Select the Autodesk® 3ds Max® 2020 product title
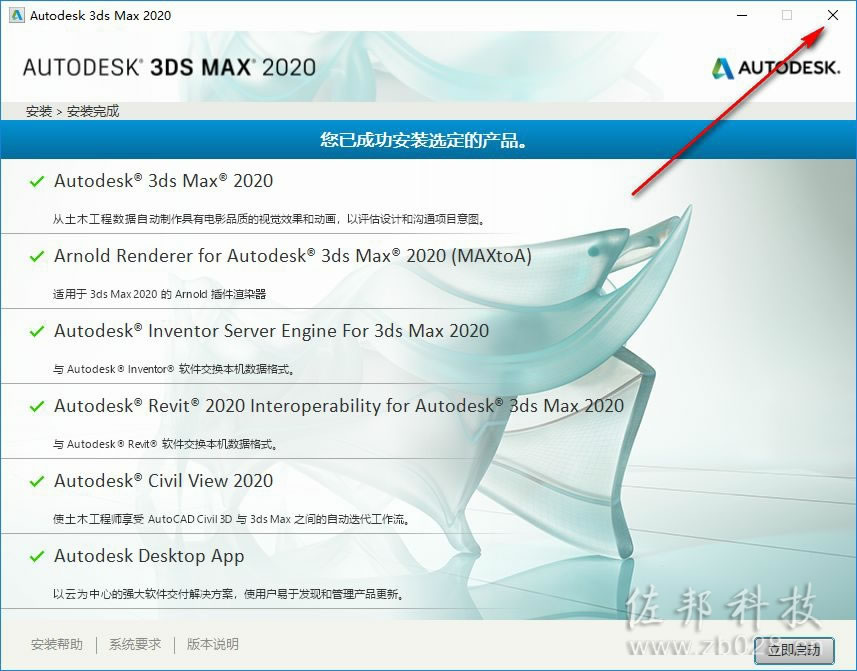Viewport: 857px width, 671px height. 163,181
